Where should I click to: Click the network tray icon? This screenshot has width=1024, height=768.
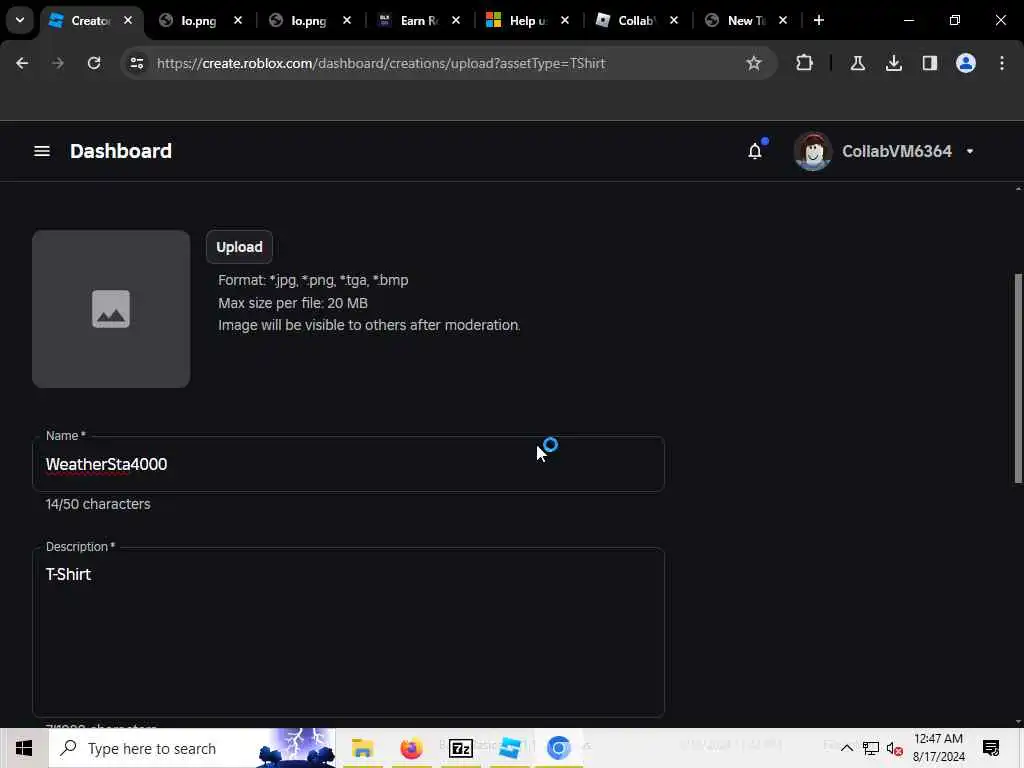[x=871, y=748]
